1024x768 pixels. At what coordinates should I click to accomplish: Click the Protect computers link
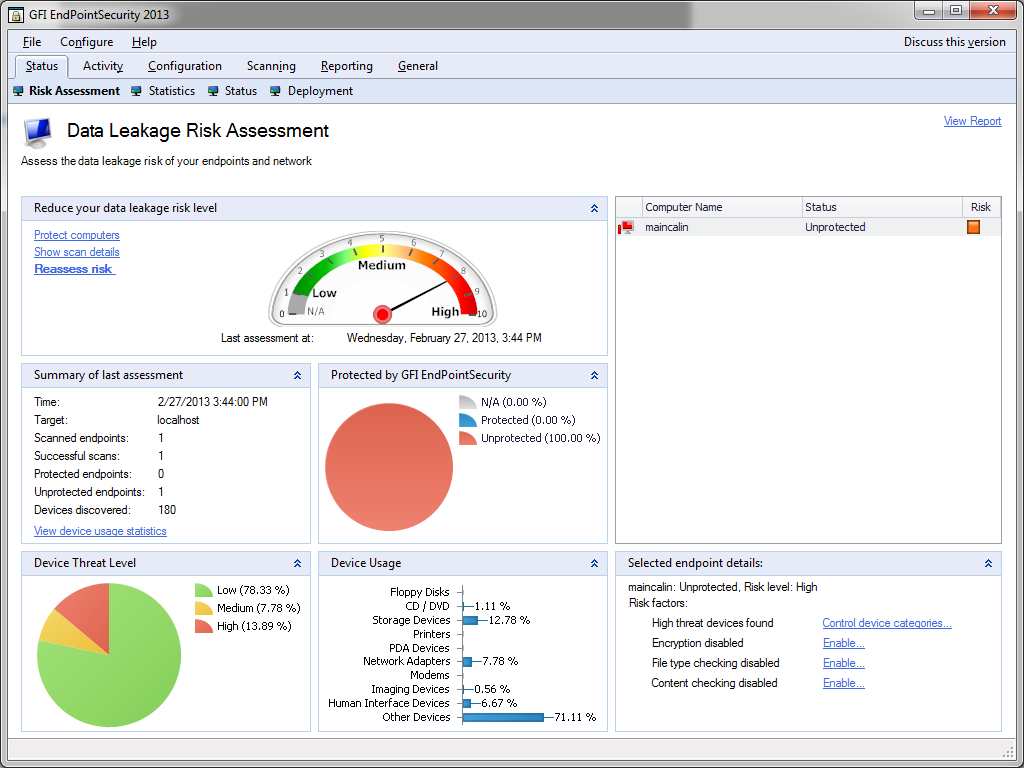(77, 235)
